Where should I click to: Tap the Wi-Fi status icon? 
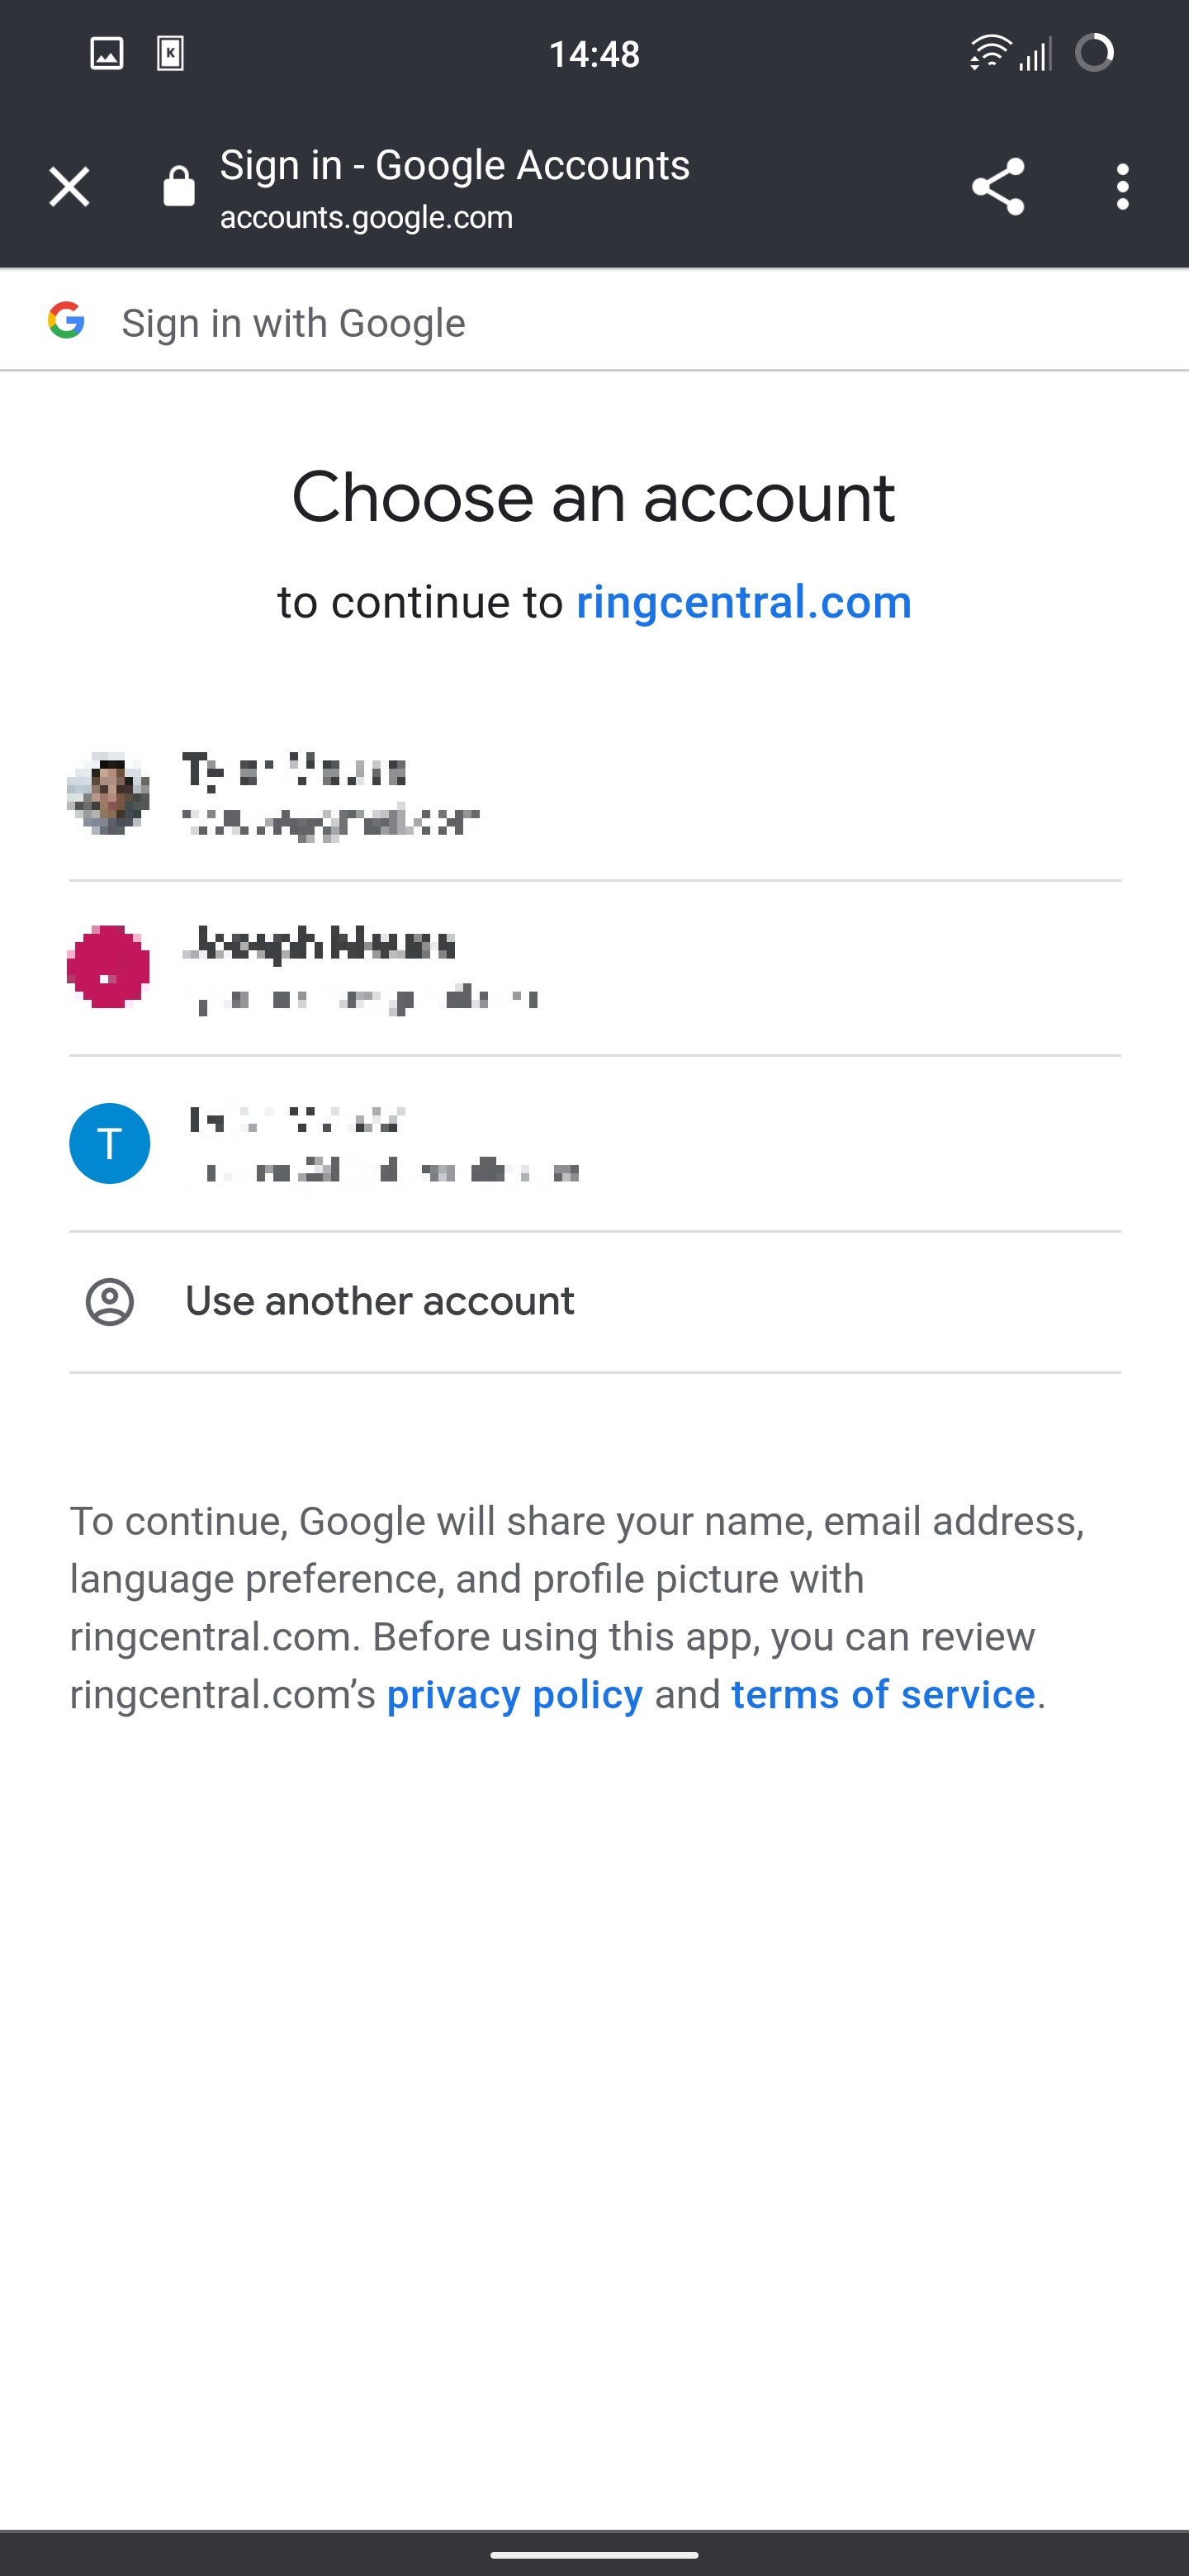989,53
